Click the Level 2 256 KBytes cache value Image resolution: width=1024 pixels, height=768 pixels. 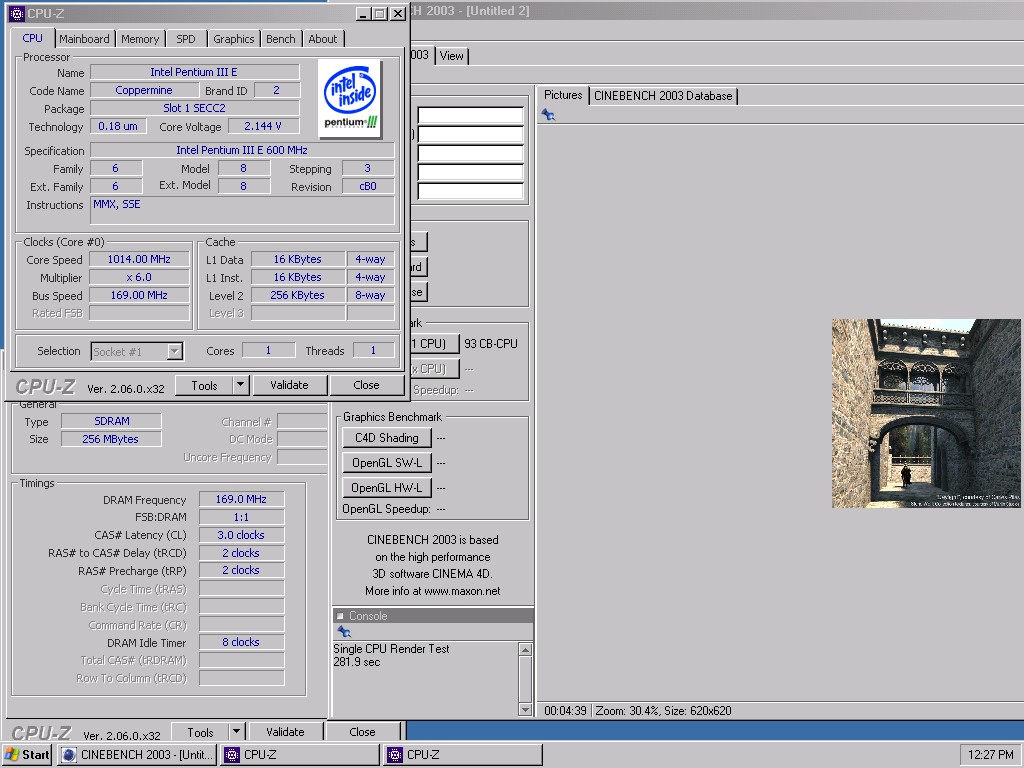click(298, 295)
